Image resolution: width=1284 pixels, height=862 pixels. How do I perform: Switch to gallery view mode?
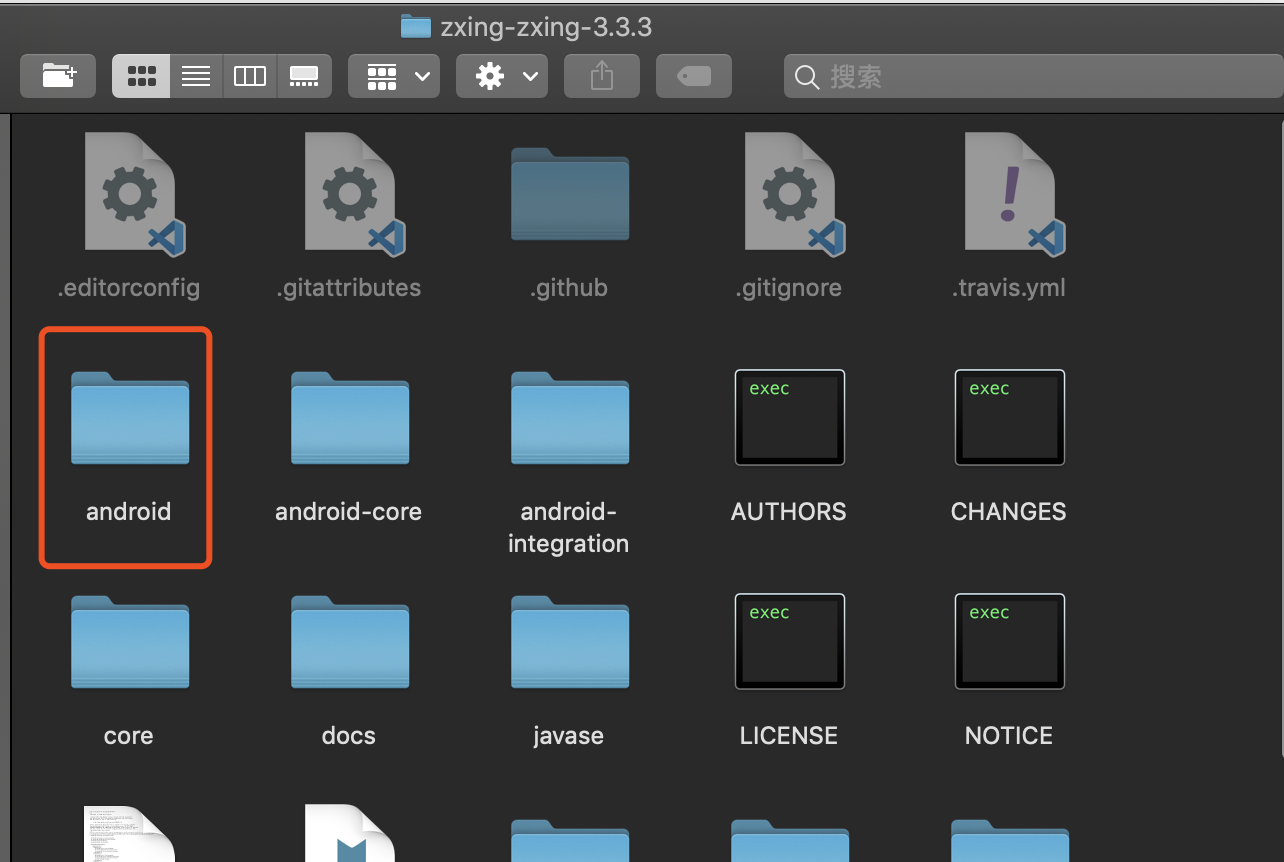click(304, 76)
